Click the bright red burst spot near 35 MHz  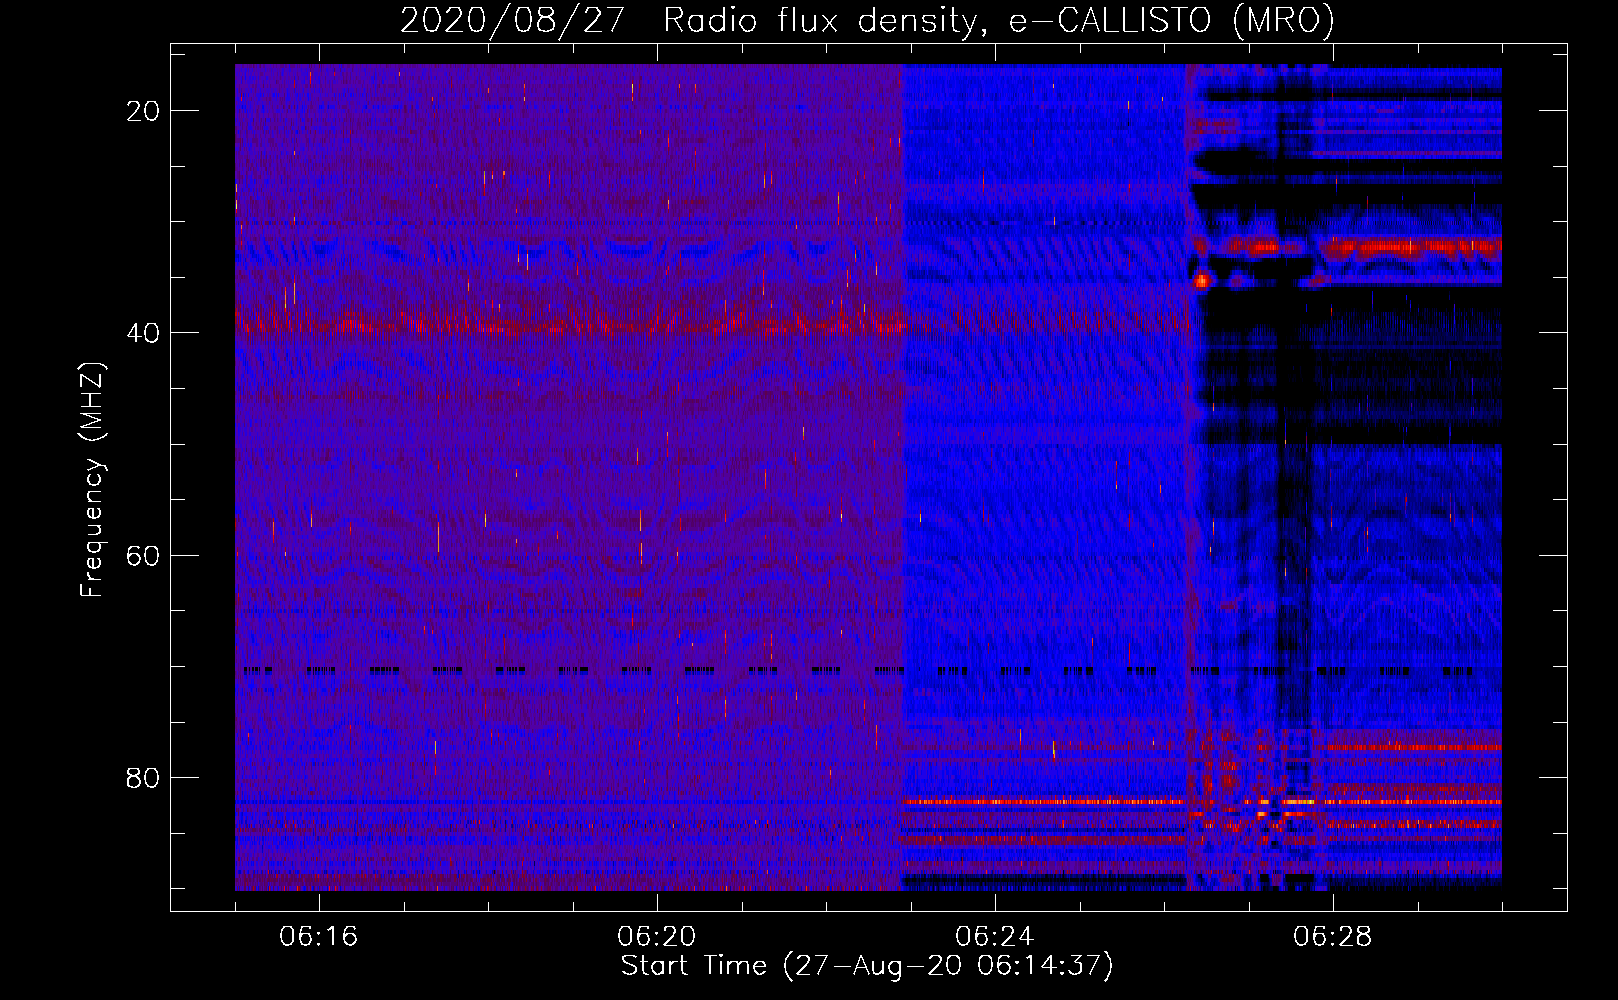point(1202,281)
